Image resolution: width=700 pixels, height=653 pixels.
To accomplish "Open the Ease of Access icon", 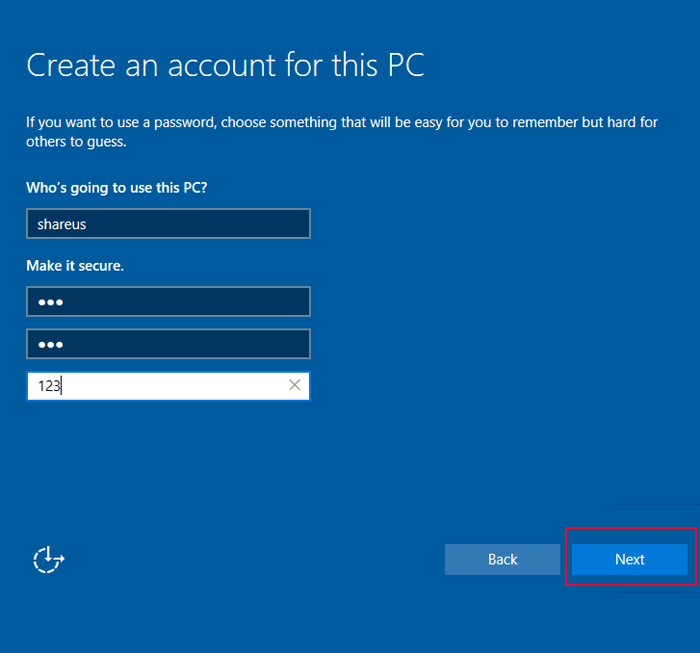I will (49, 559).
